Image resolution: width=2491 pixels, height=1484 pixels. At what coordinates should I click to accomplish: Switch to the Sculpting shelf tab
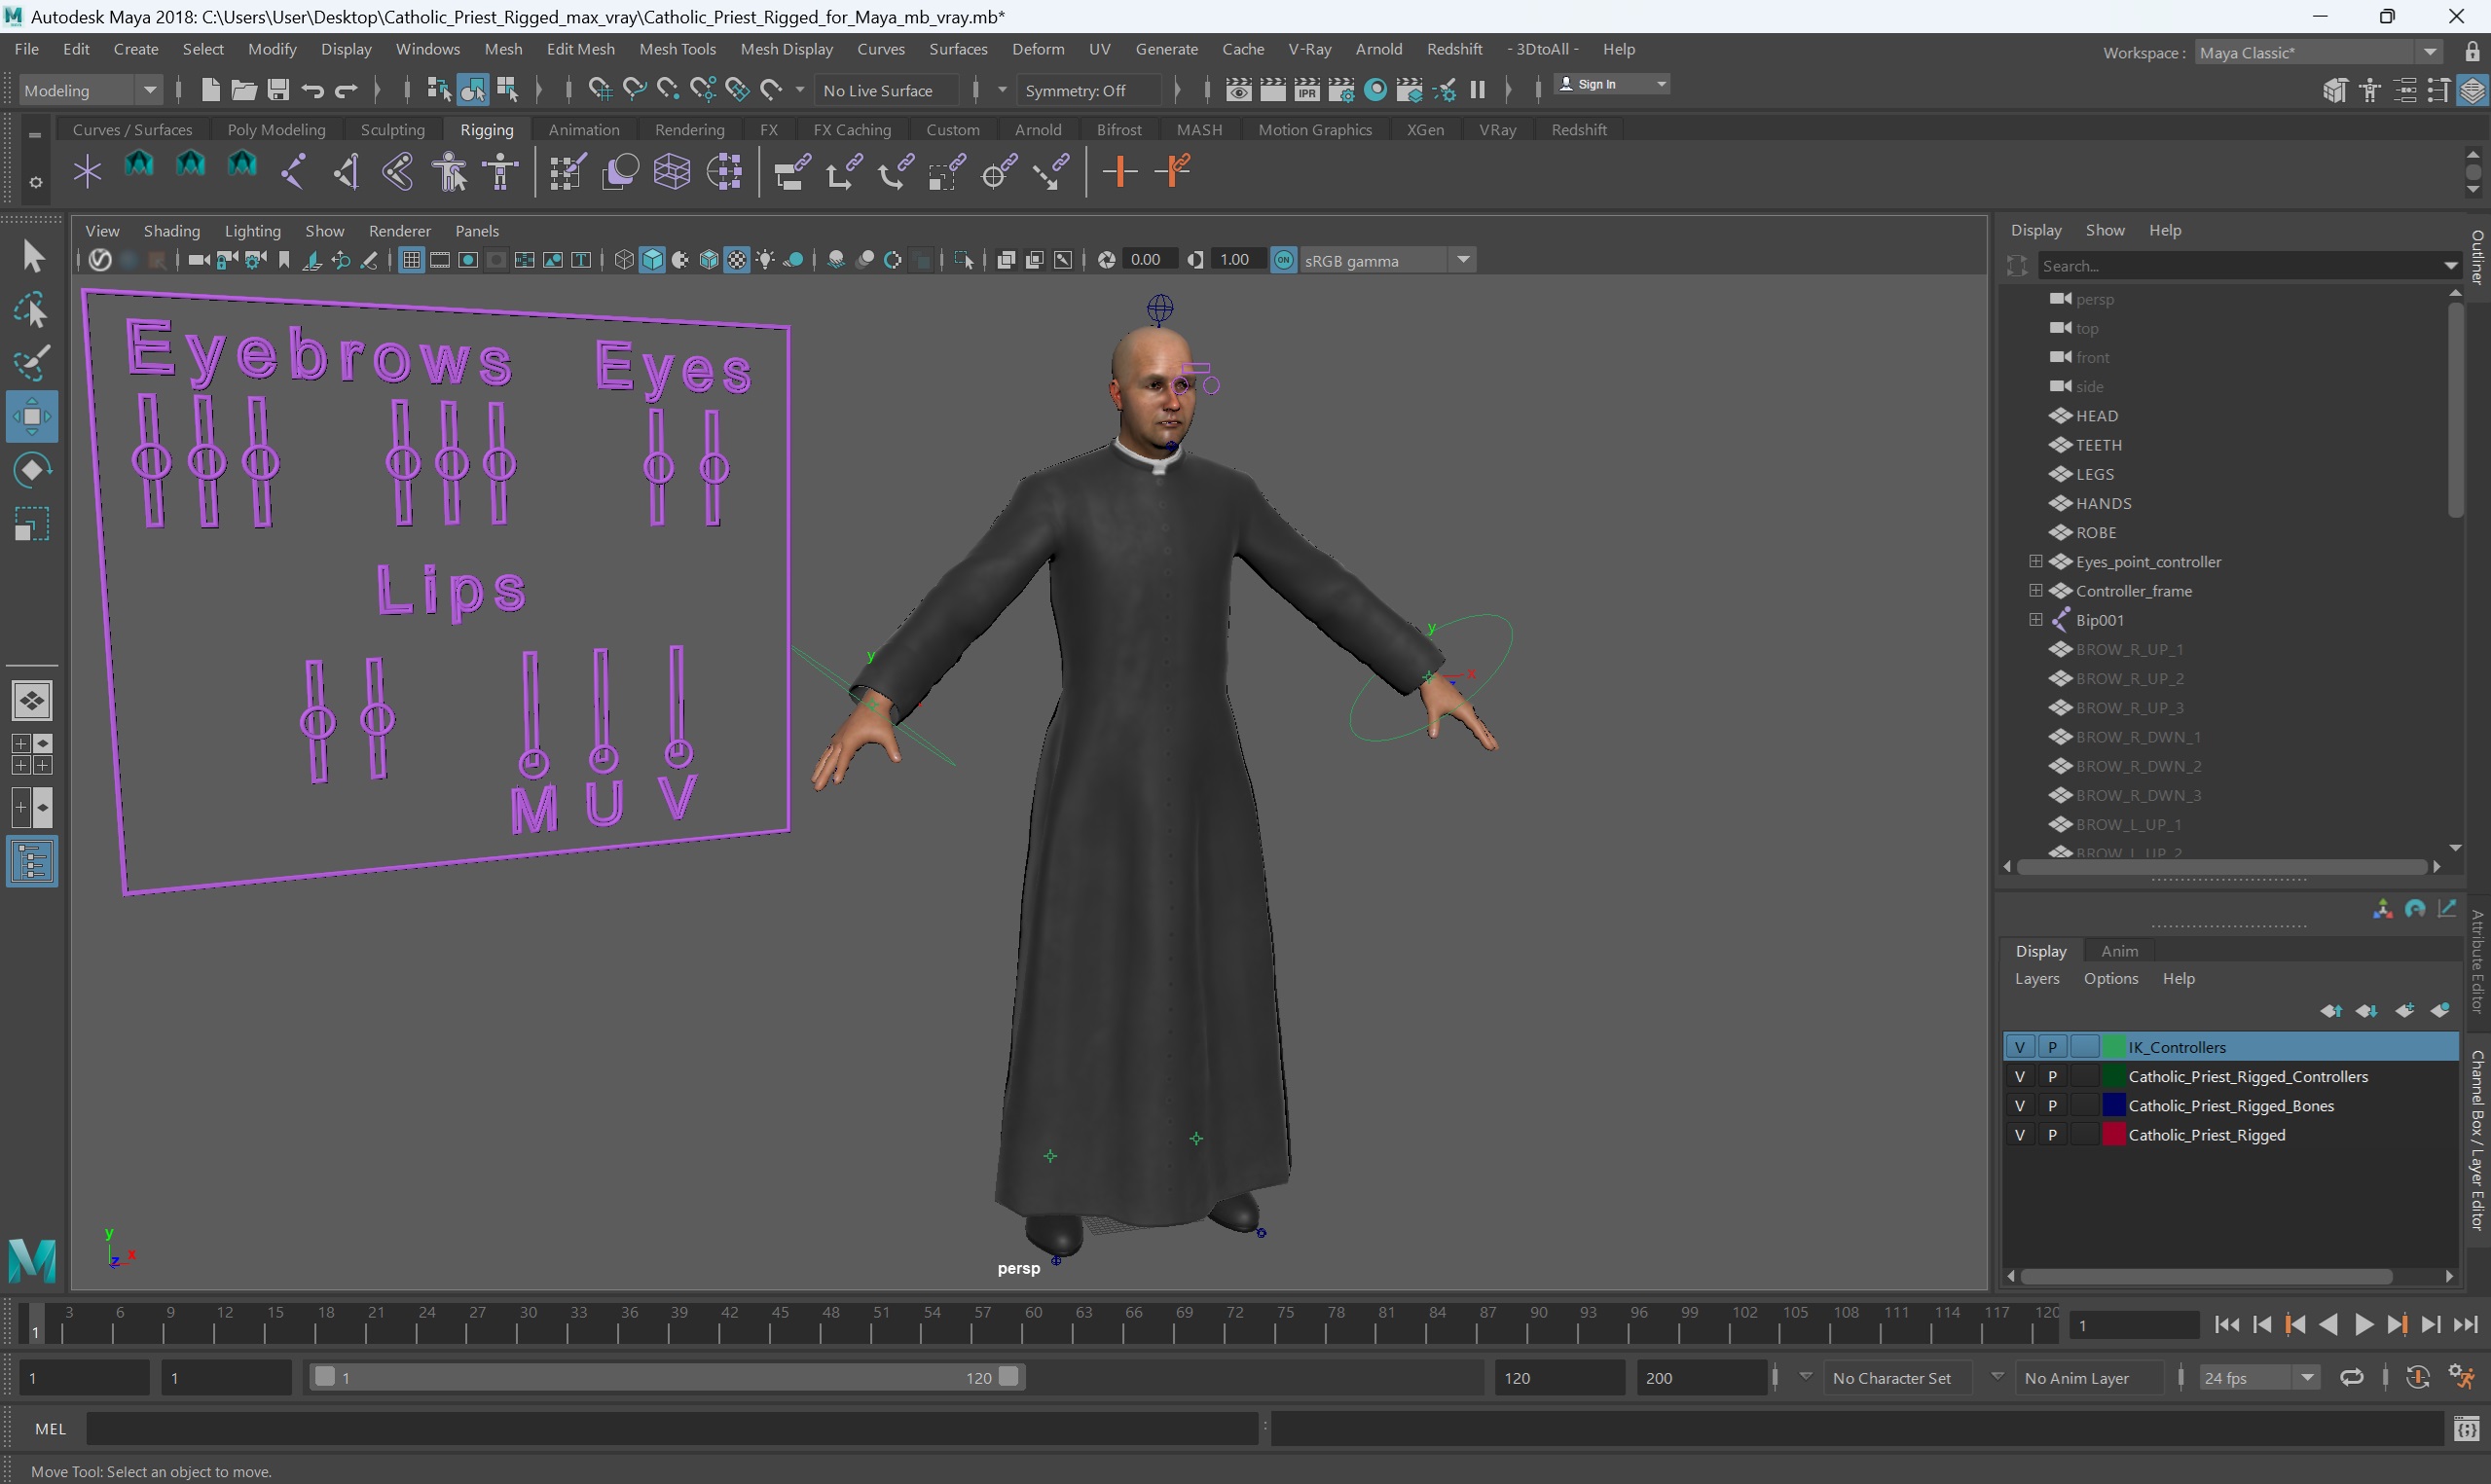click(392, 129)
